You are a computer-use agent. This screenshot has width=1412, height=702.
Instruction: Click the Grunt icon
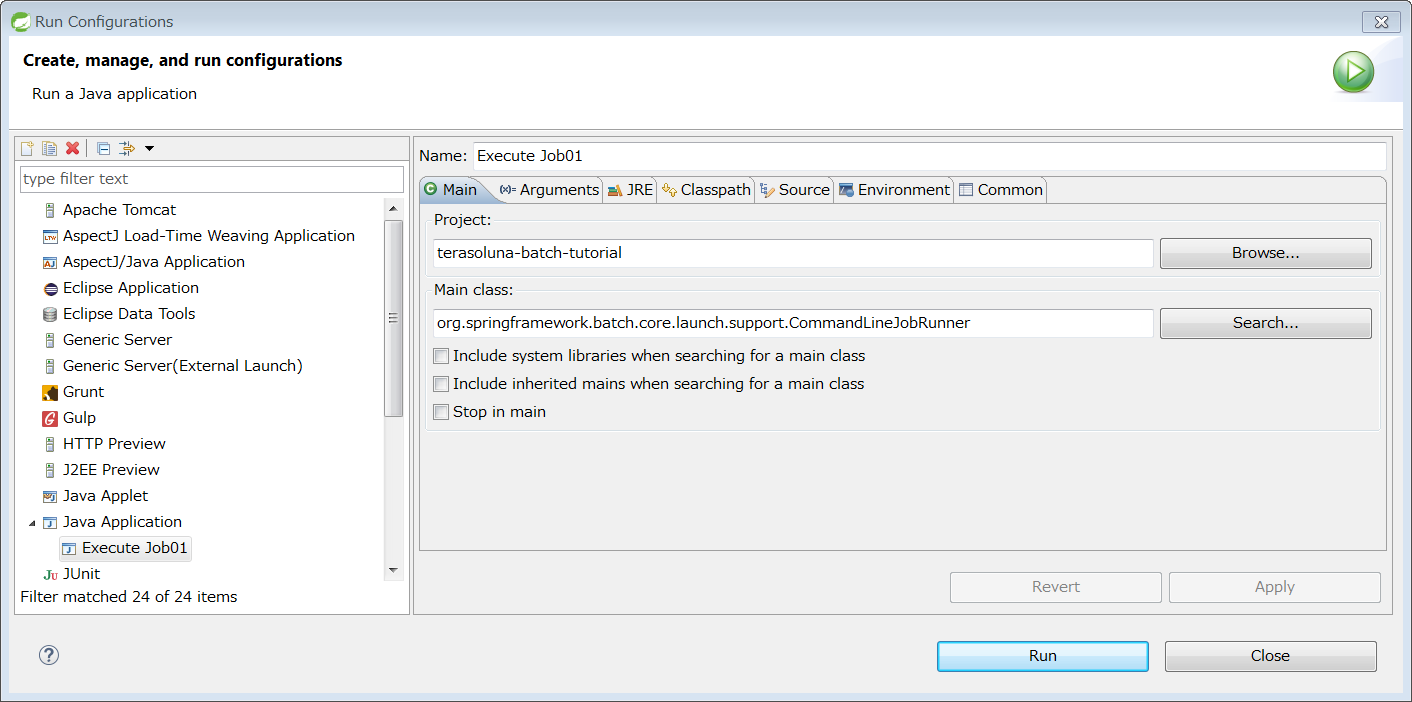(50, 392)
